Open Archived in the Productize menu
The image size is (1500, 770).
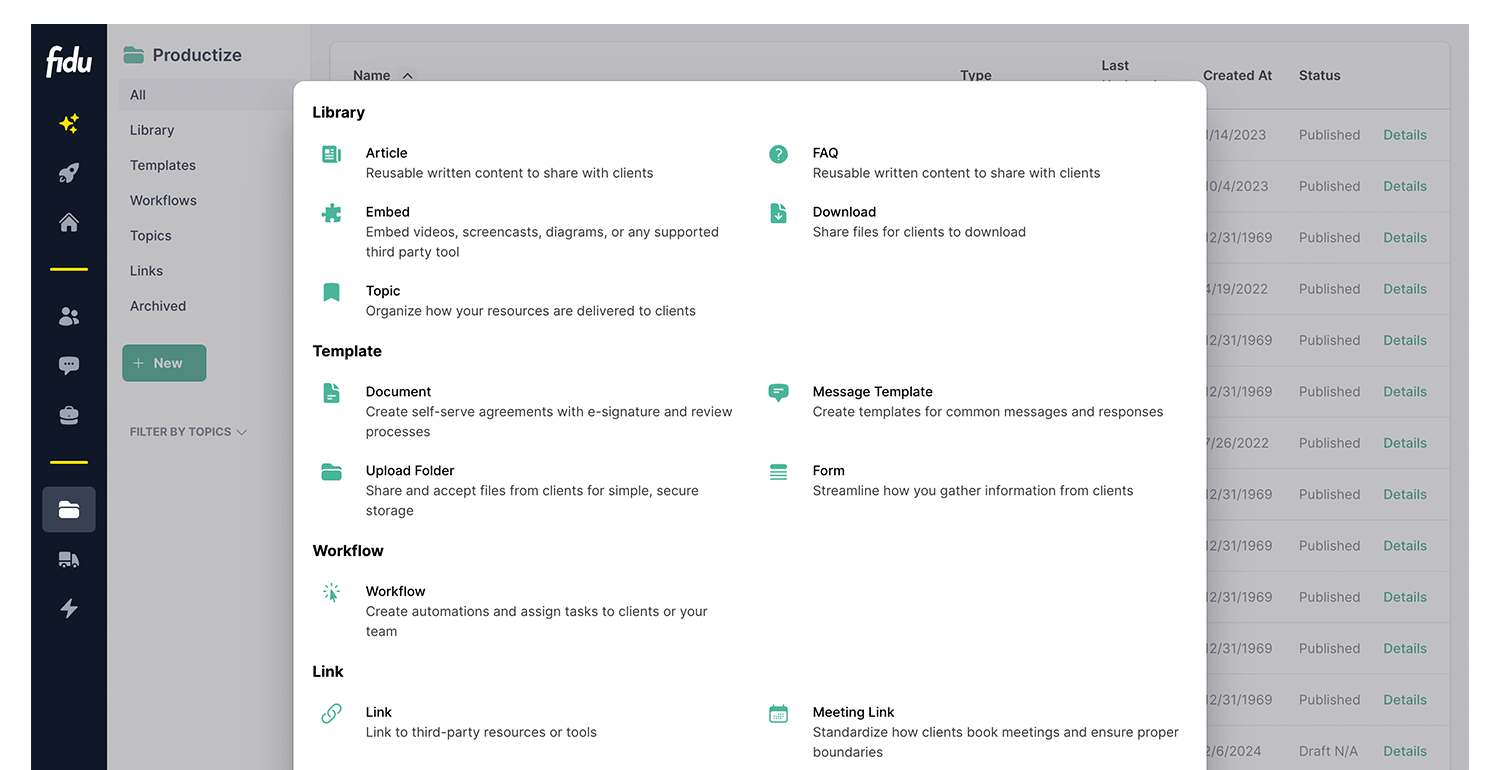(x=158, y=306)
